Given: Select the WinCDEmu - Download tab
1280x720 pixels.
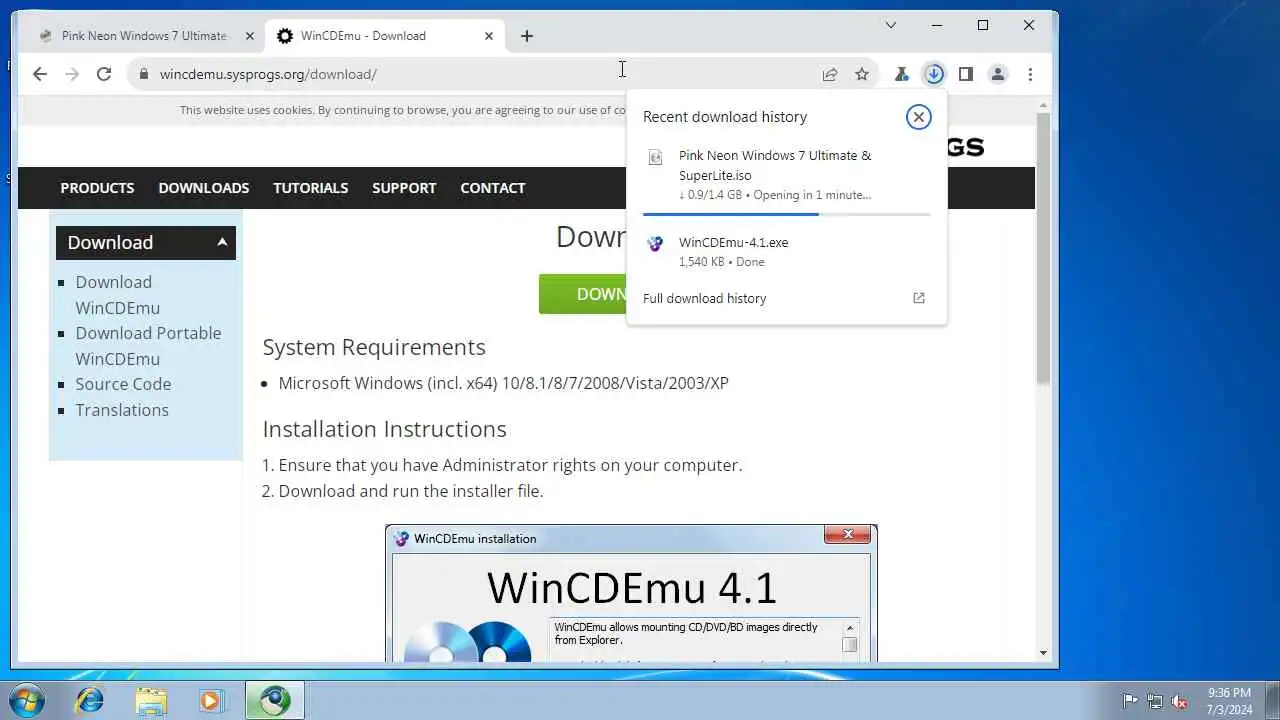Looking at the screenshot, I should tap(386, 36).
